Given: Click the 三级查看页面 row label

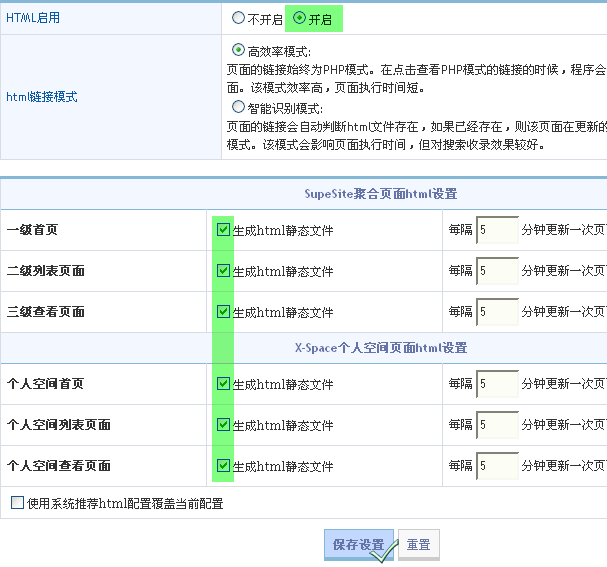Looking at the screenshot, I should (x=46, y=312).
